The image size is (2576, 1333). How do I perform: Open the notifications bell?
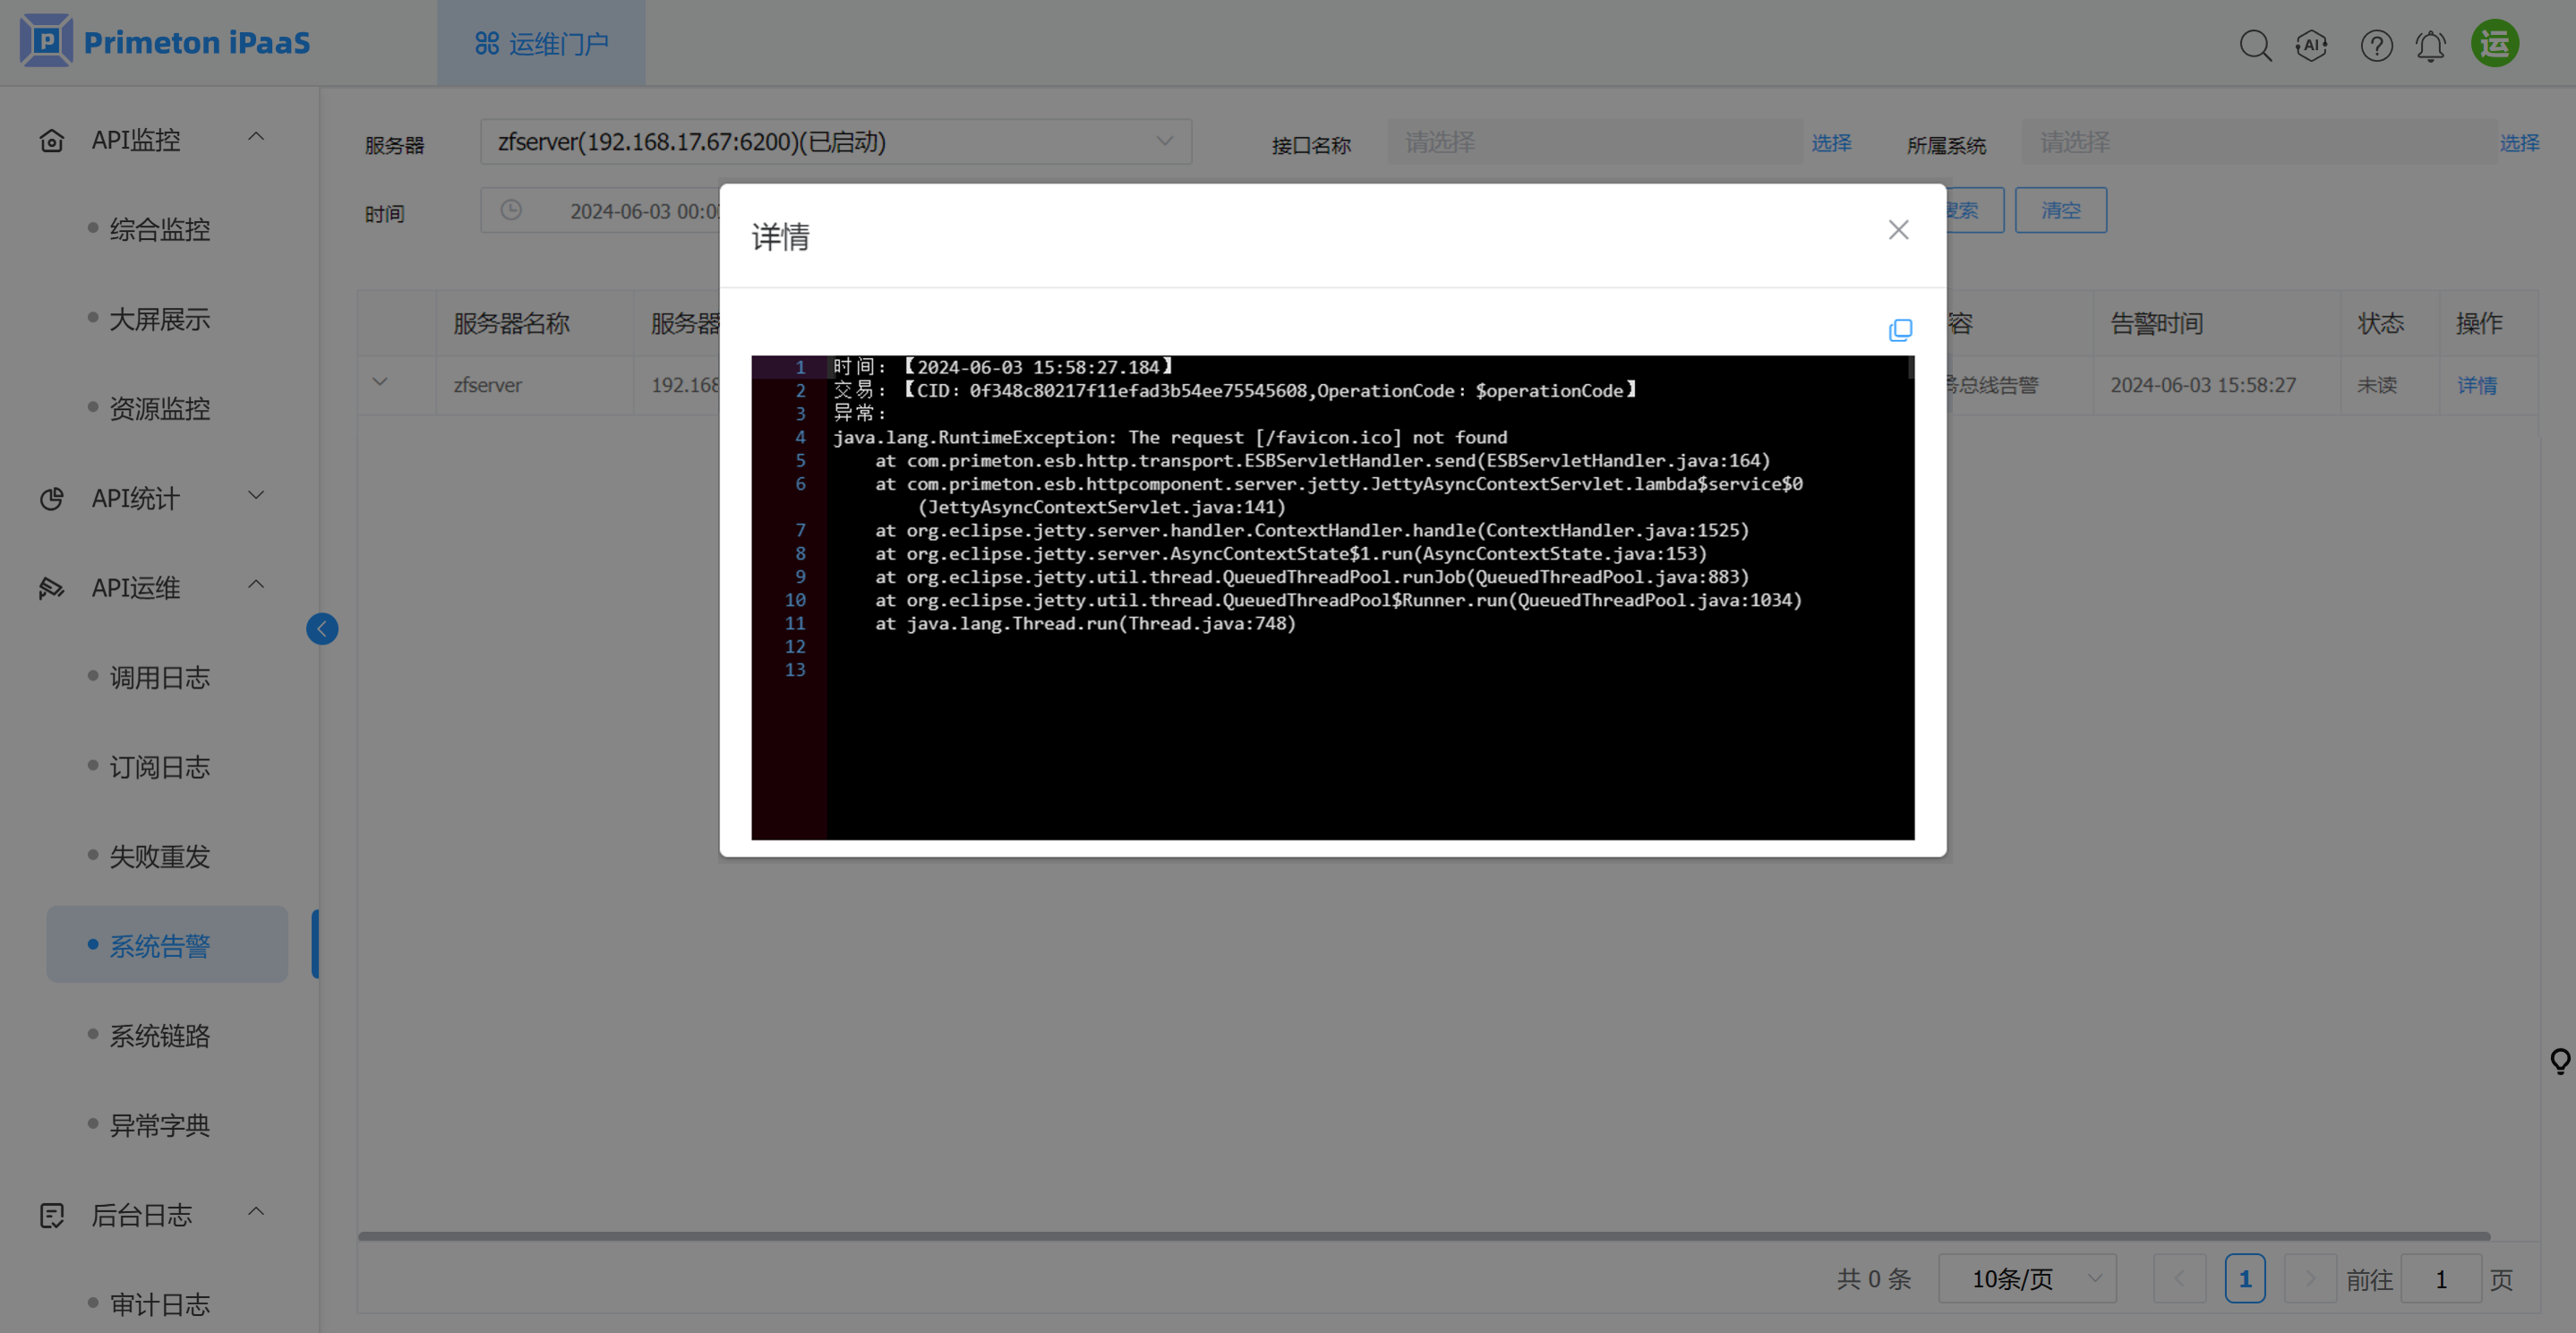(2430, 45)
